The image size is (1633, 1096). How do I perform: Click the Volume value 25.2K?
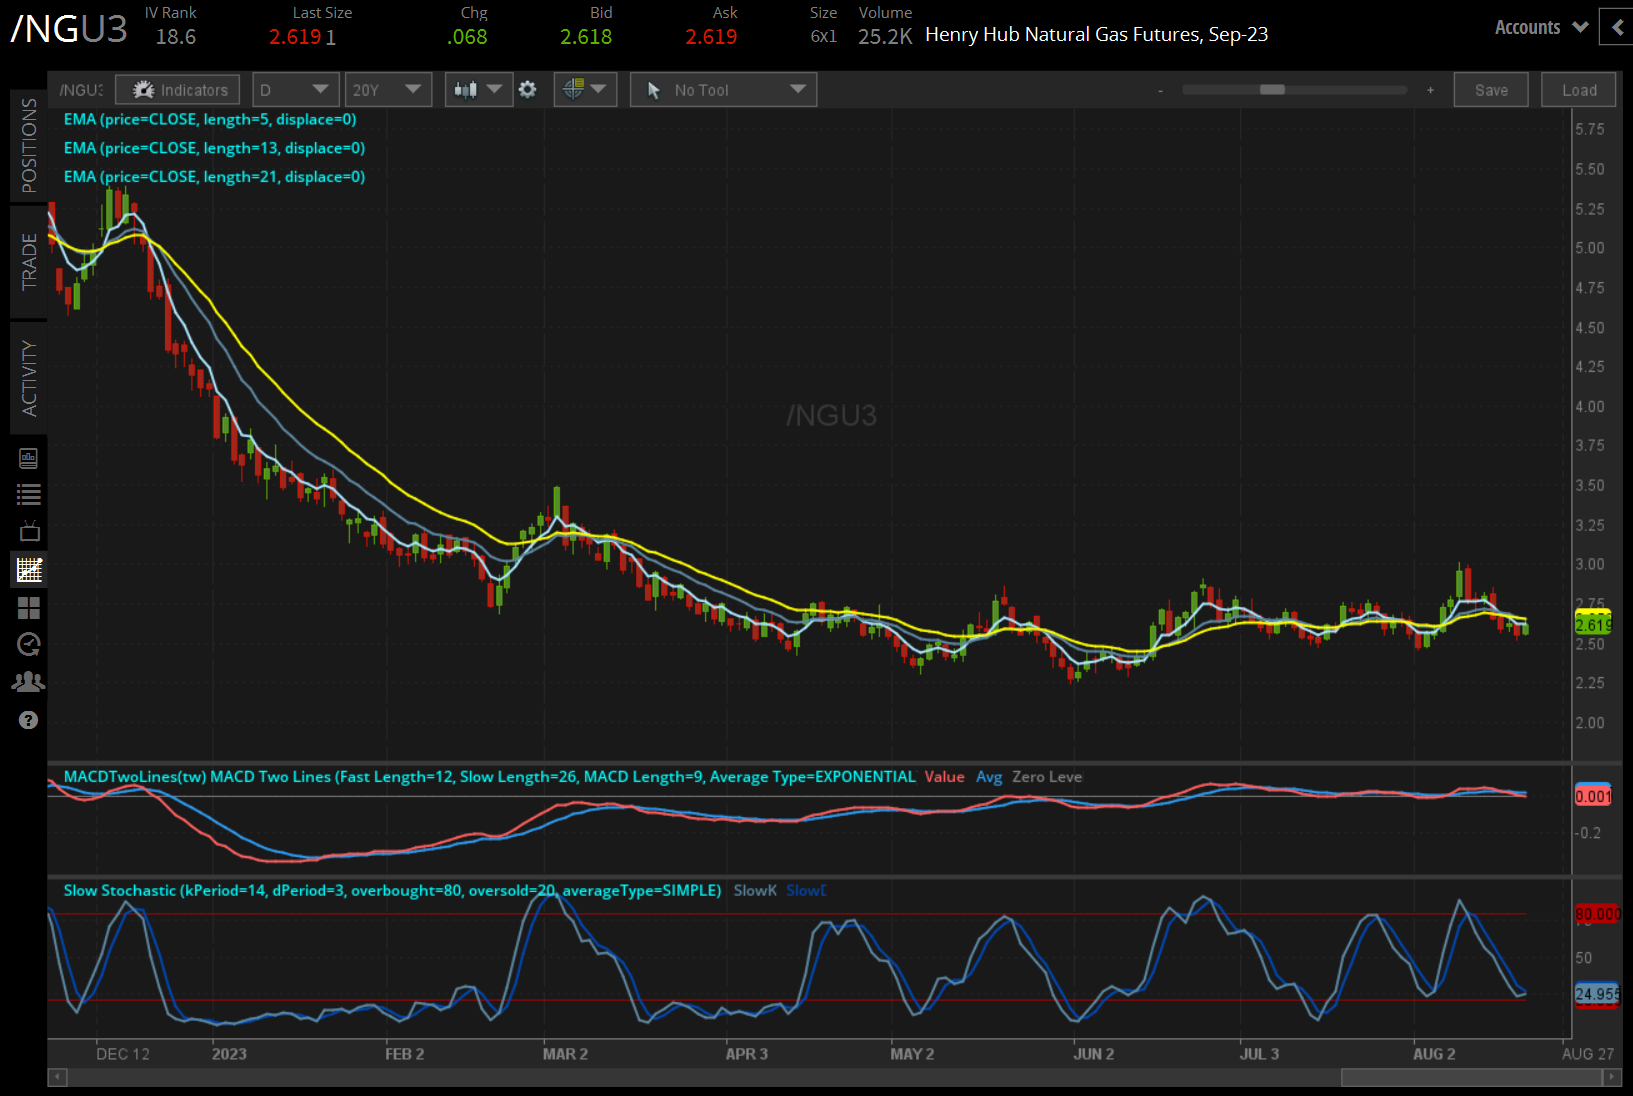pyautogui.click(x=885, y=37)
